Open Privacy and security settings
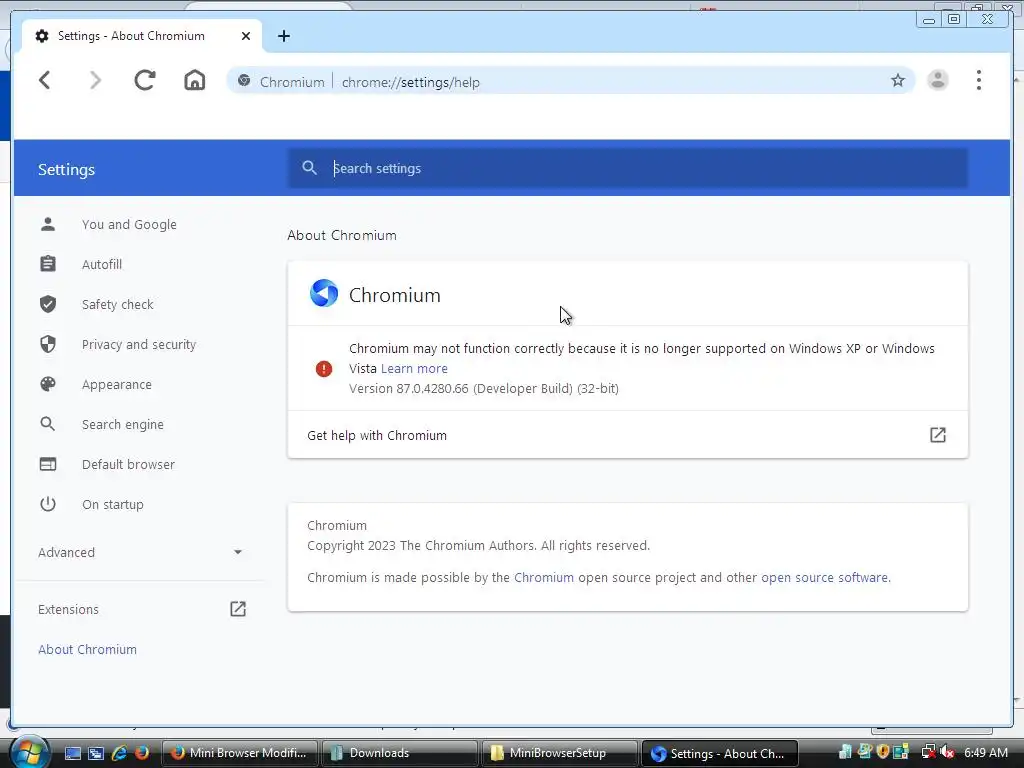 click(139, 344)
